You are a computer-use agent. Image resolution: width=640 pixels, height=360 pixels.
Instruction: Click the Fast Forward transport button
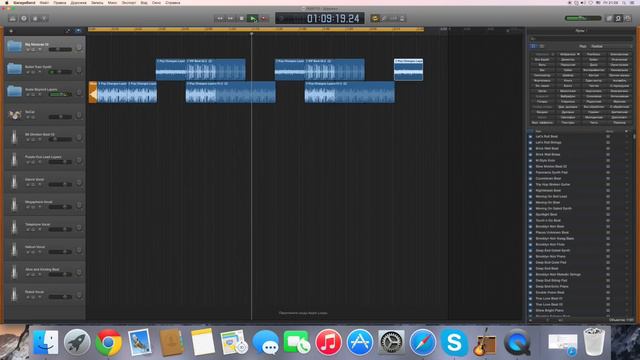click(x=231, y=18)
